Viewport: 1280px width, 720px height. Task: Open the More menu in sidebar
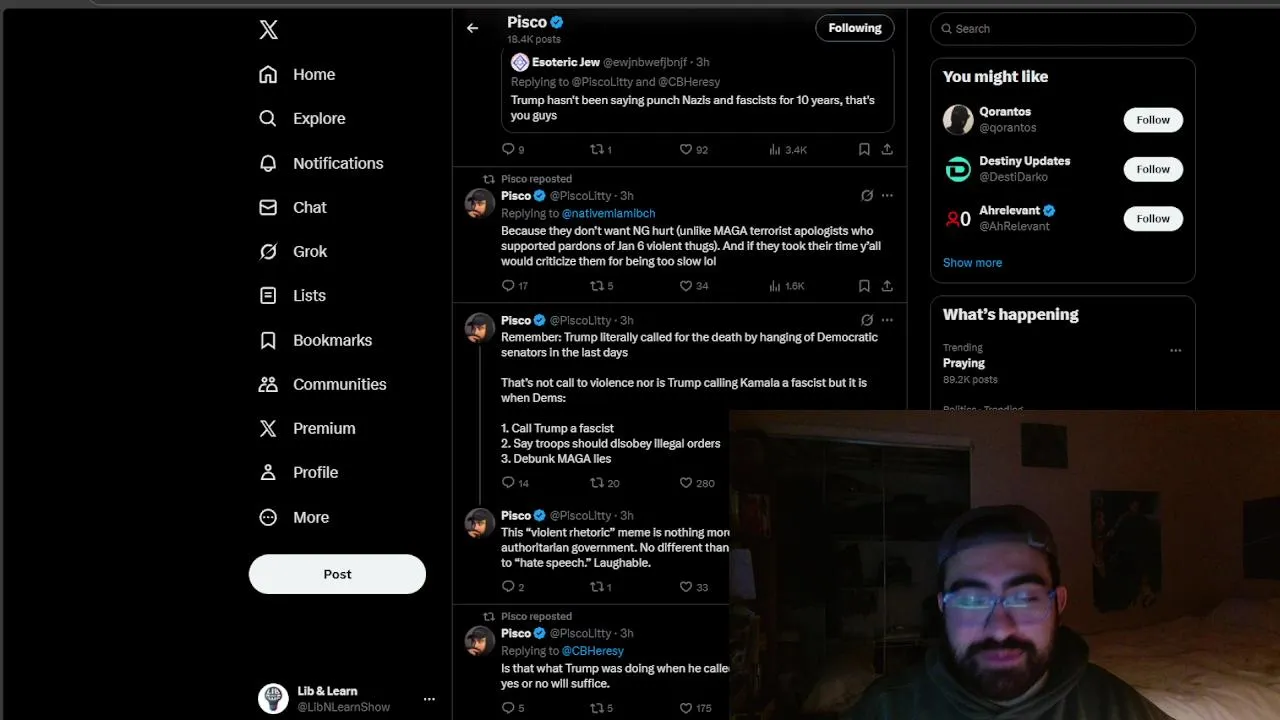295,517
